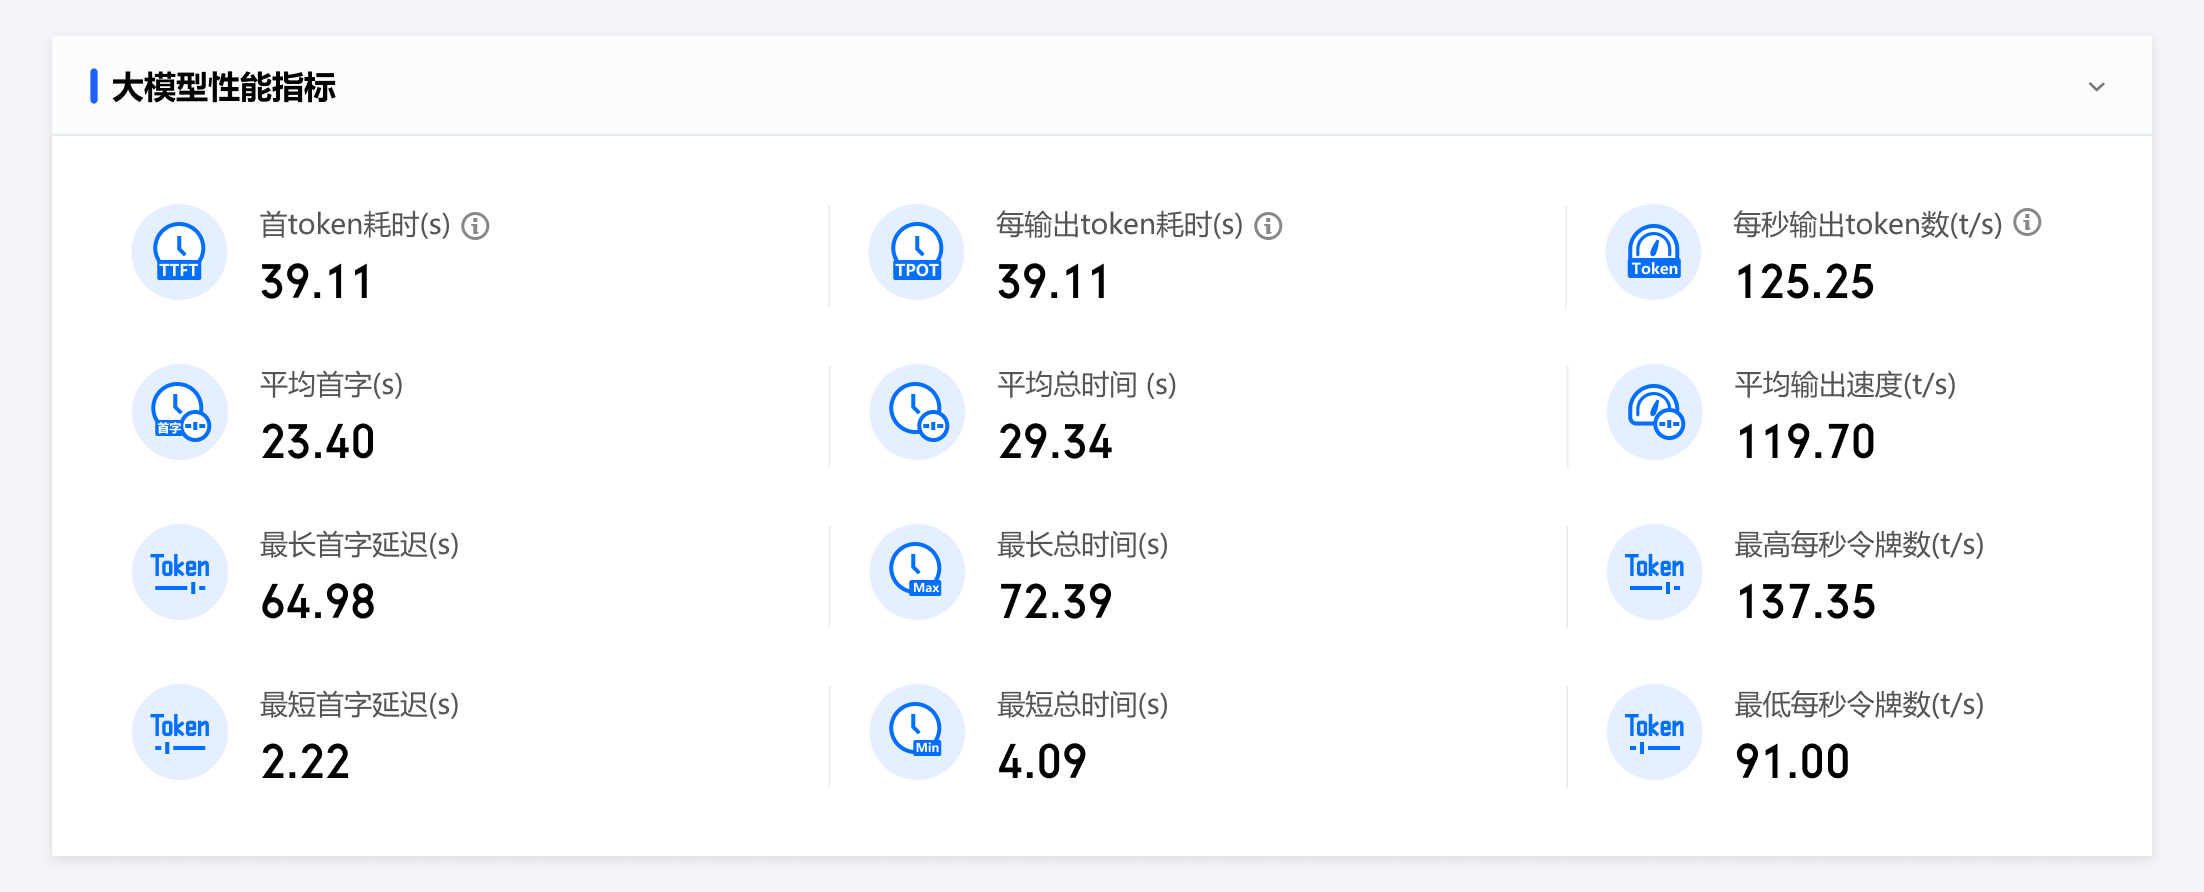Click the Token icon beside 最短首字延迟
The width and height of the screenshot is (2204, 892).
click(180, 732)
